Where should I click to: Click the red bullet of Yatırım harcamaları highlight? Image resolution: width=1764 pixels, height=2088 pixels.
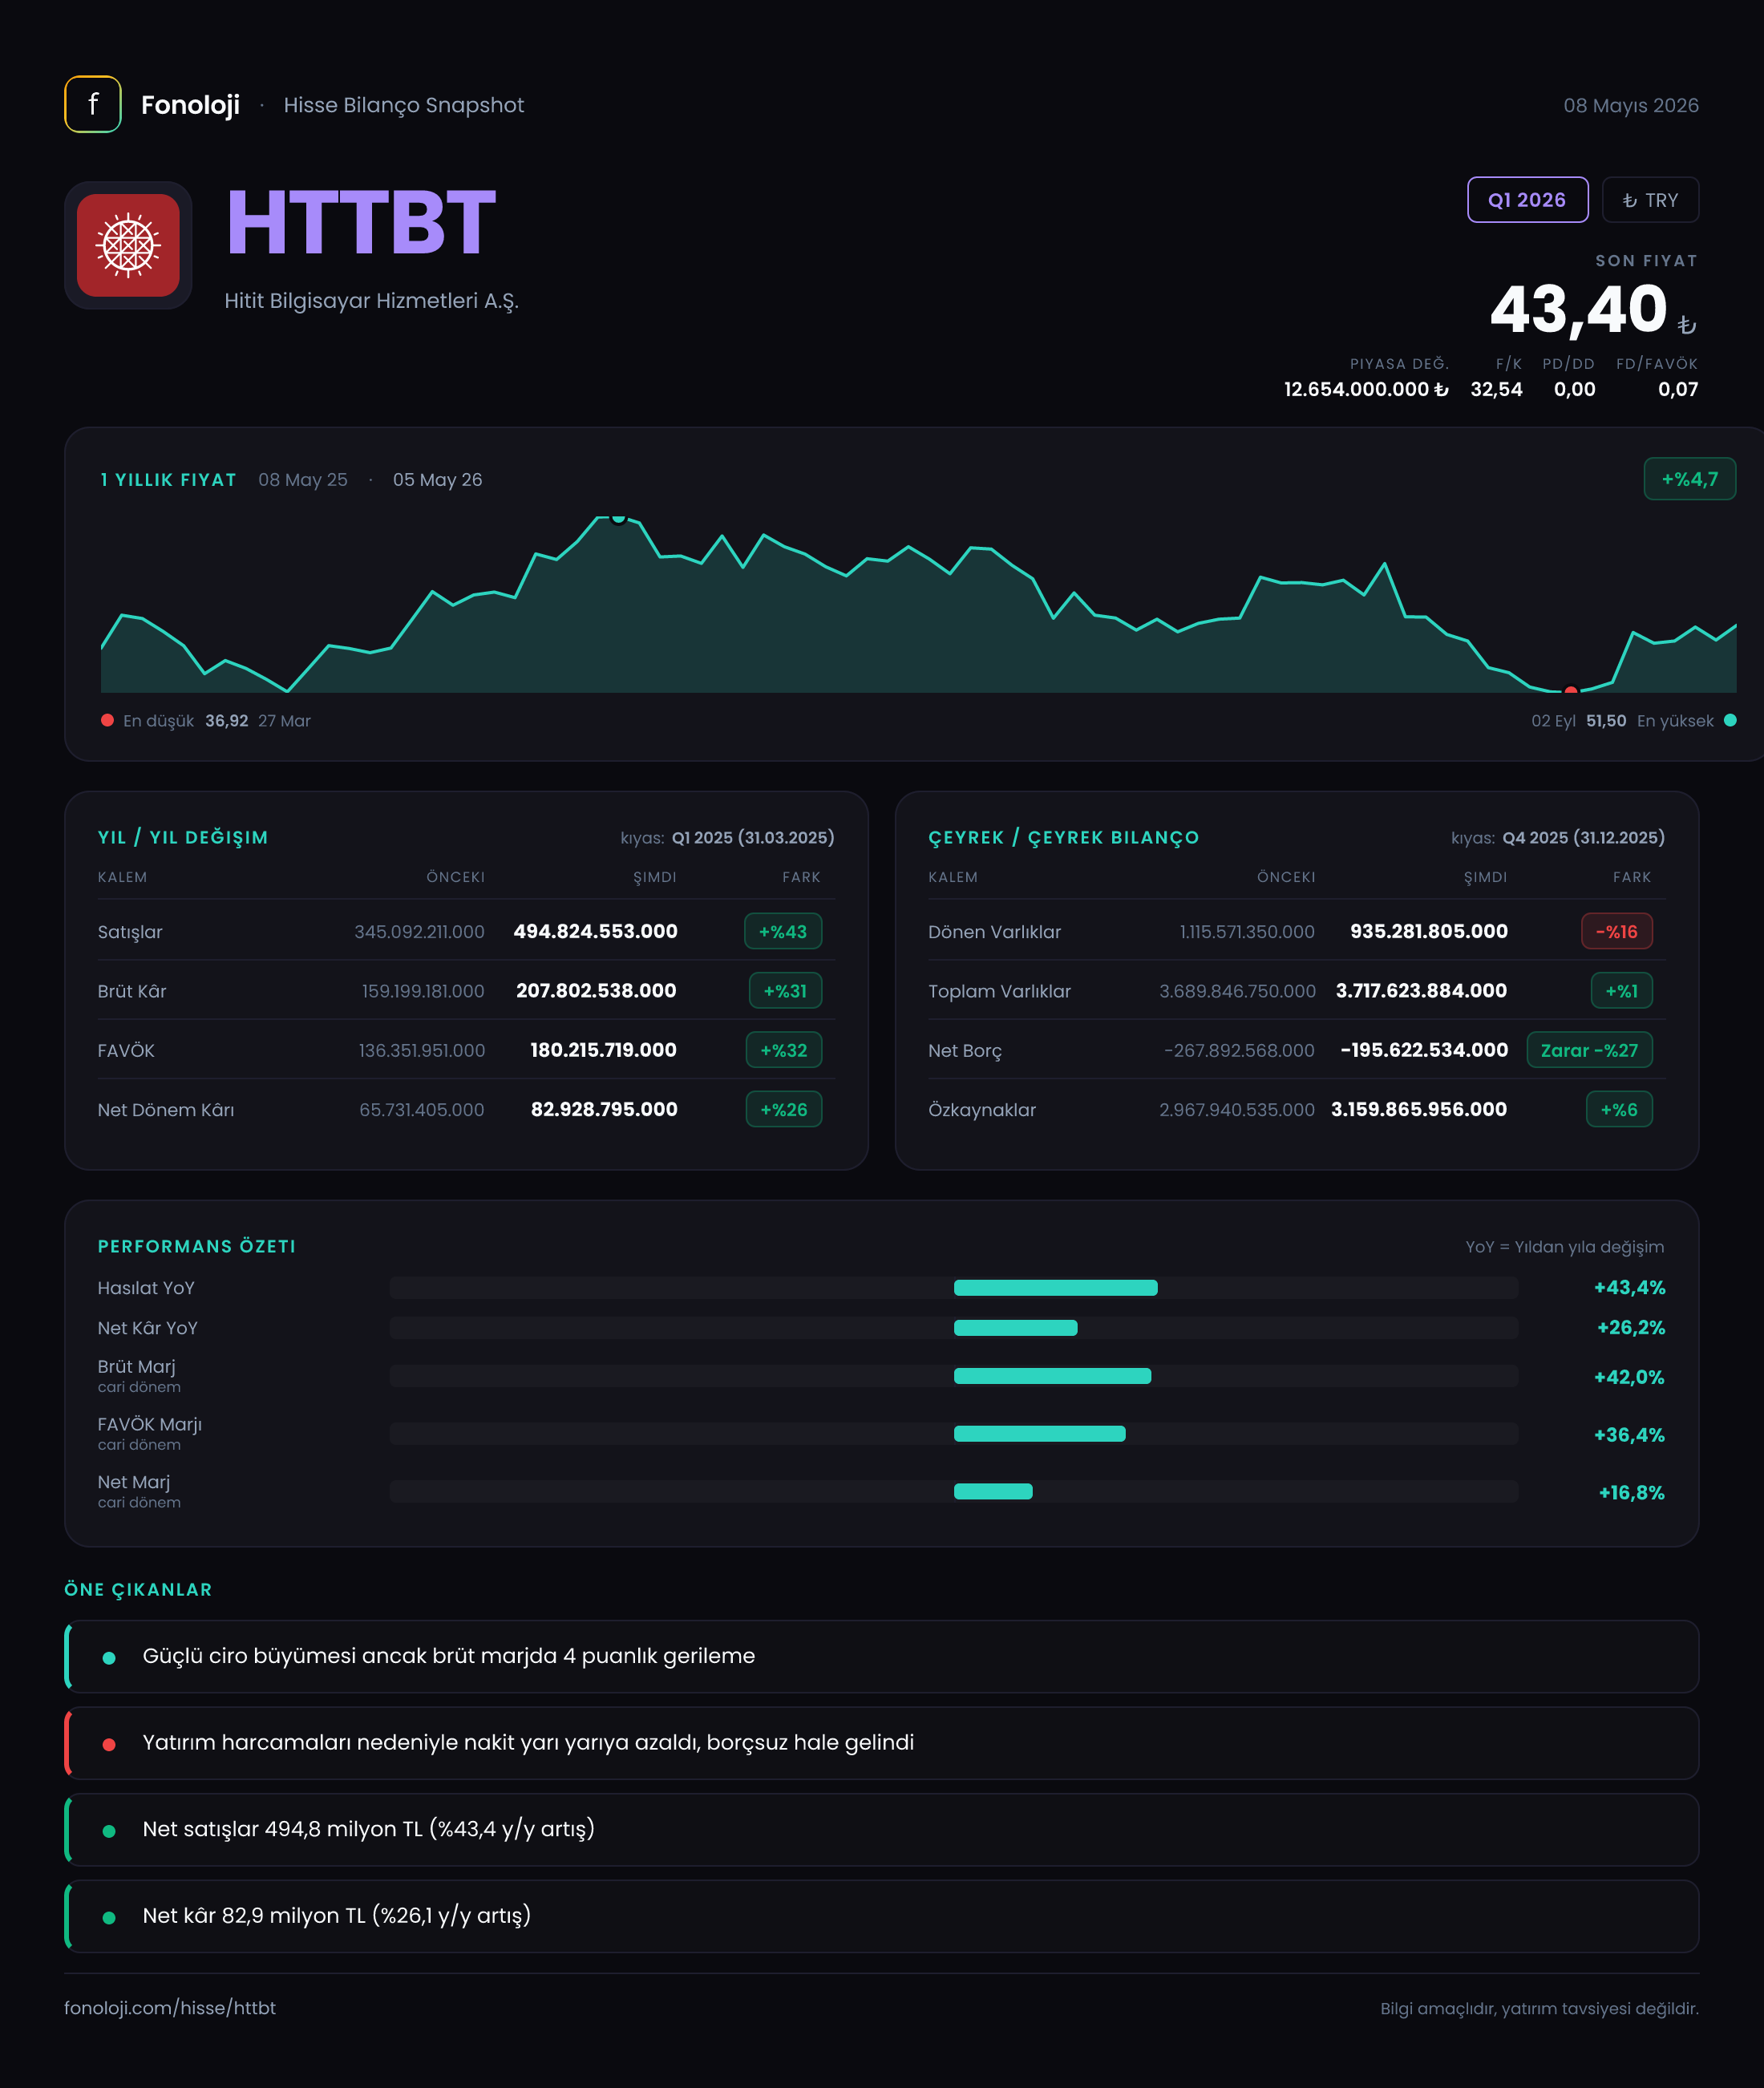[109, 1744]
